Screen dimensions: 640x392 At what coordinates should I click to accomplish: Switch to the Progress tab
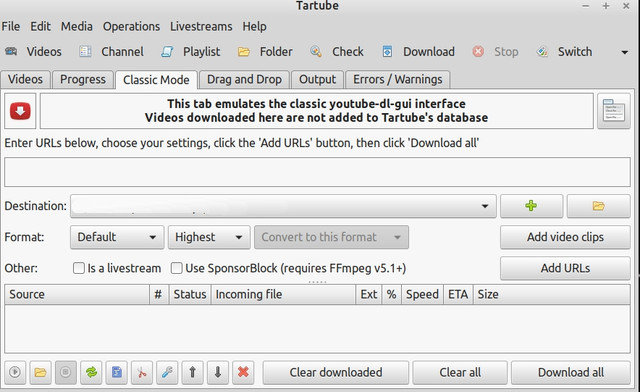click(x=83, y=79)
